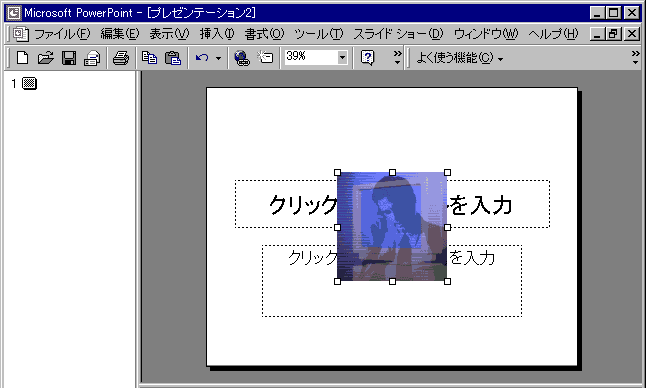Show more standard toolbar buttons chevron
Viewport: 647px width, 388px height.
(x=397, y=58)
